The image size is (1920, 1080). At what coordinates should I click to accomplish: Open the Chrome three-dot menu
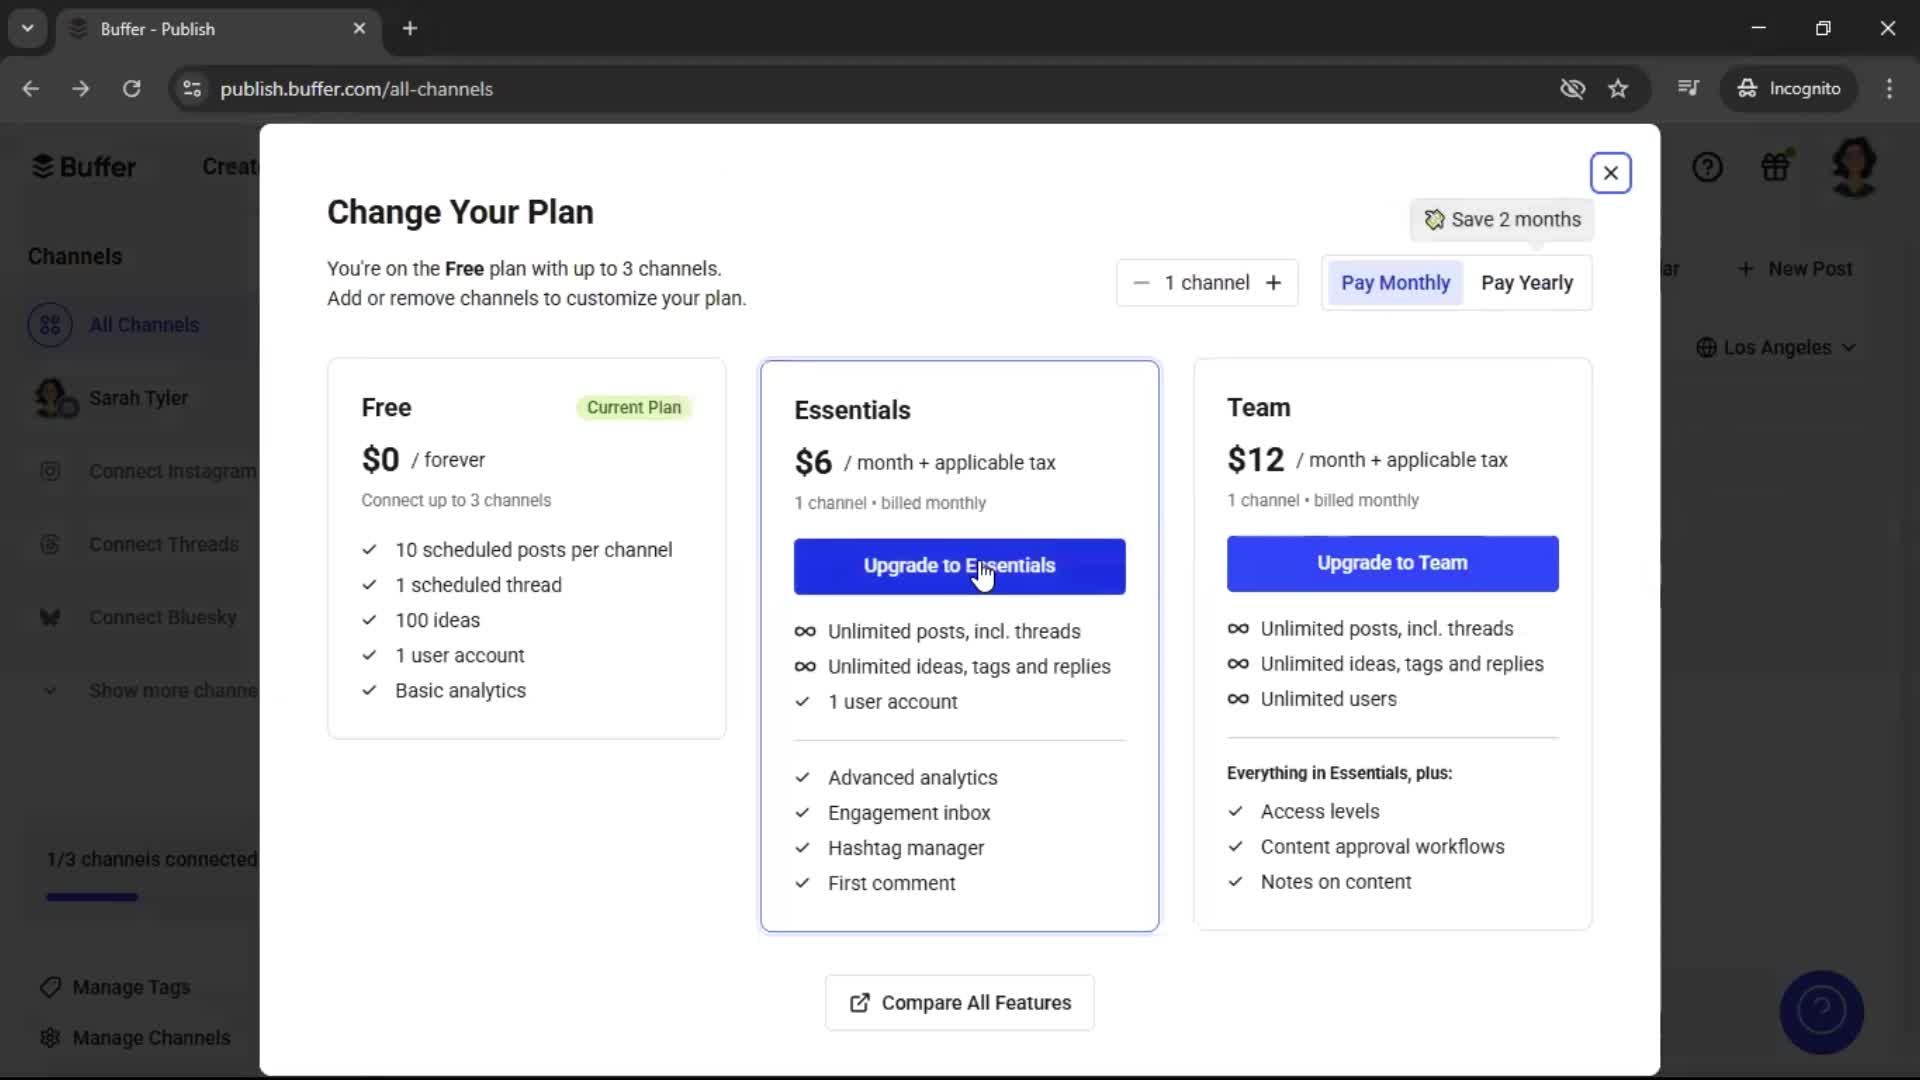click(1890, 89)
